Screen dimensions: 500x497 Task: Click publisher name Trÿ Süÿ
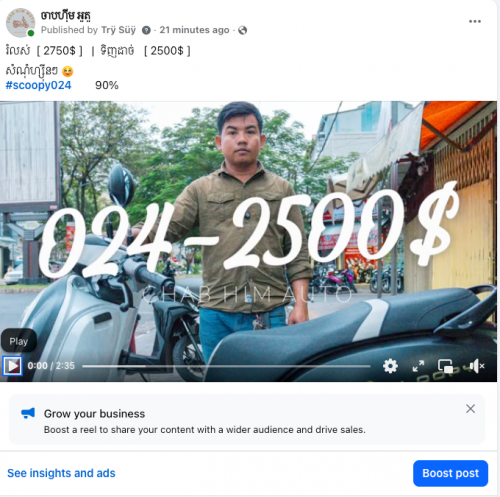tap(118, 30)
